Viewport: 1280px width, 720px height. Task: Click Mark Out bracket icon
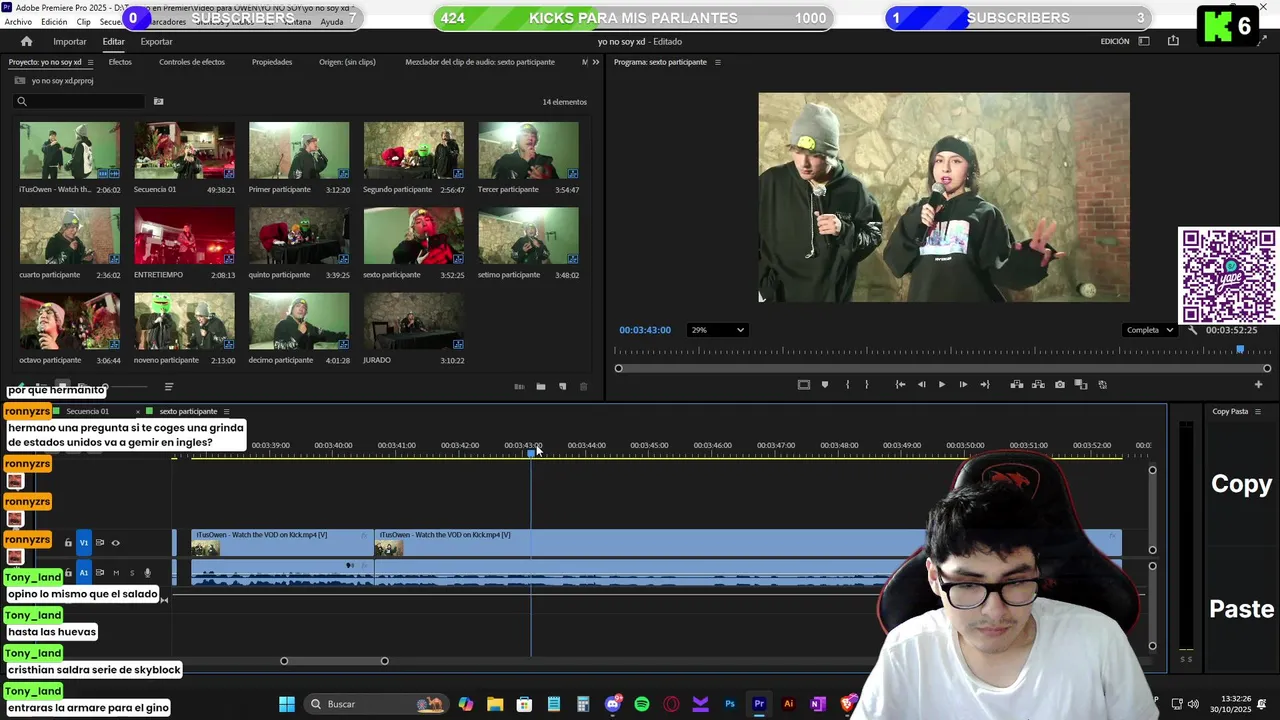(x=866, y=384)
